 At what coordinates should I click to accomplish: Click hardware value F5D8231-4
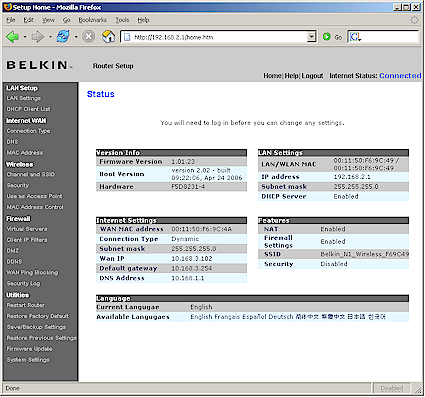(x=188, y=187)
